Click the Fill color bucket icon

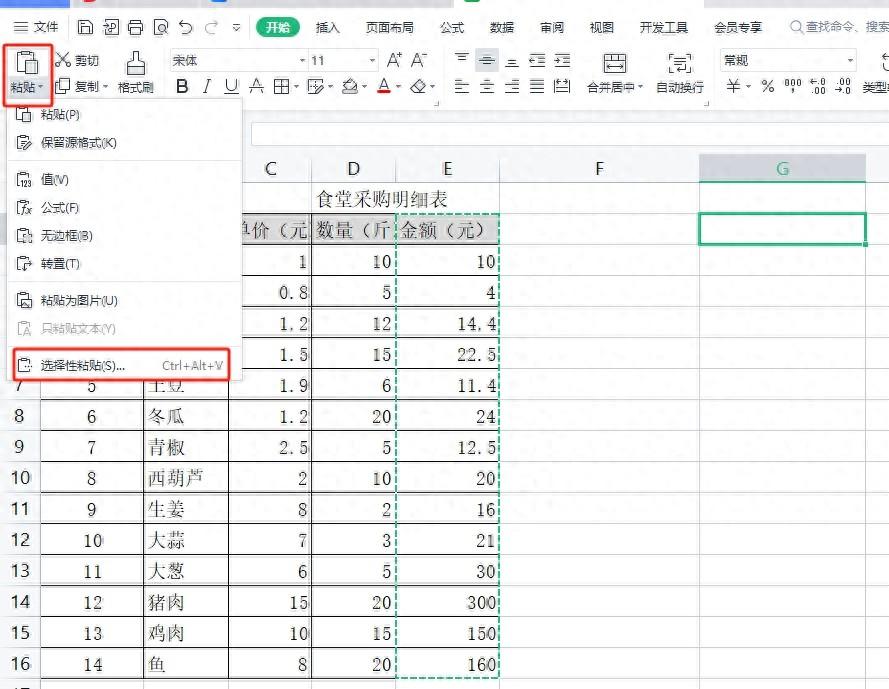[350, 86]
